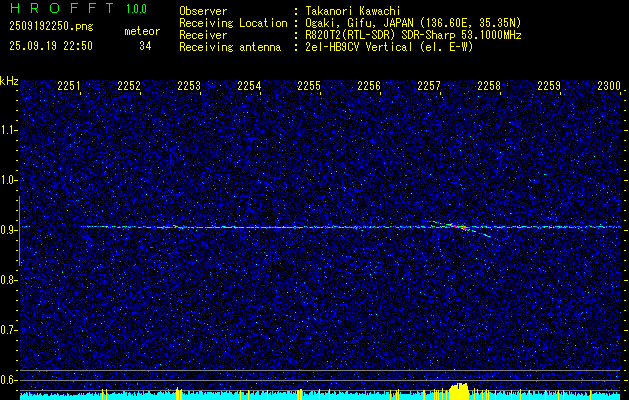
Task: Click the 2258 time marker
Action: [489, 85]
